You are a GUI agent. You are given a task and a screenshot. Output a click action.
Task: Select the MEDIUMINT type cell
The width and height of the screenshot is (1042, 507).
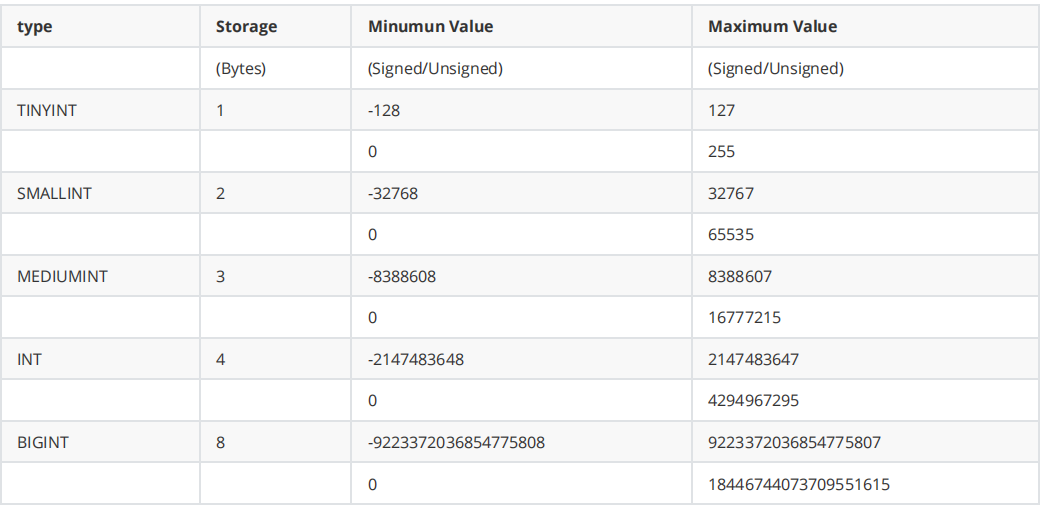(x=62, y=276)
